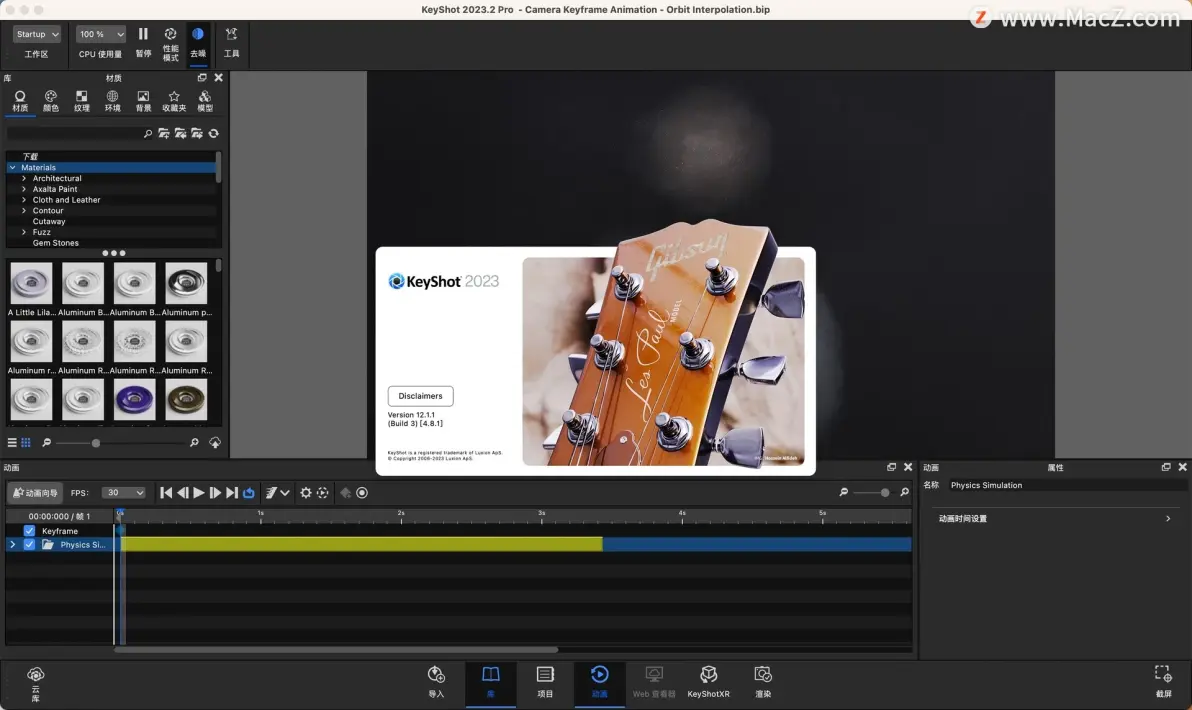Switch library to list view
1192x710 pixels.
12,442
